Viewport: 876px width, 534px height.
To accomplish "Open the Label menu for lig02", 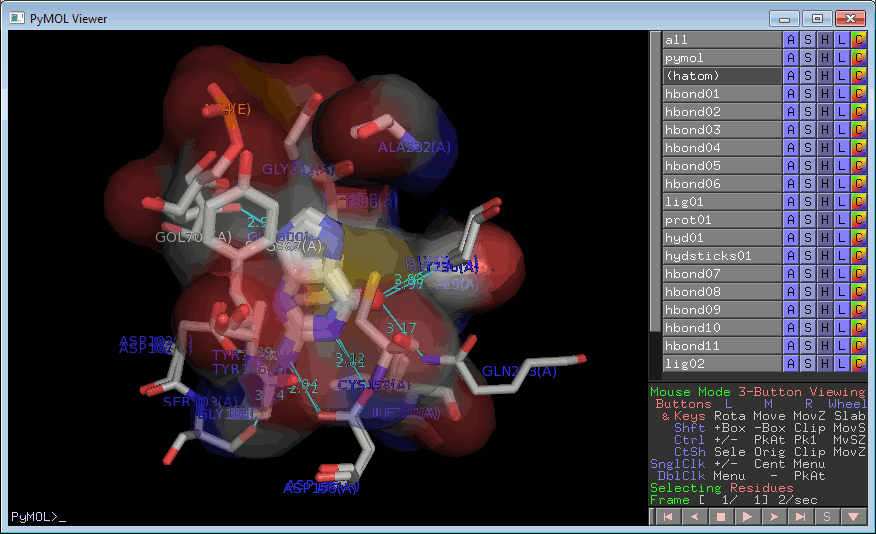I will click(841, 364).
